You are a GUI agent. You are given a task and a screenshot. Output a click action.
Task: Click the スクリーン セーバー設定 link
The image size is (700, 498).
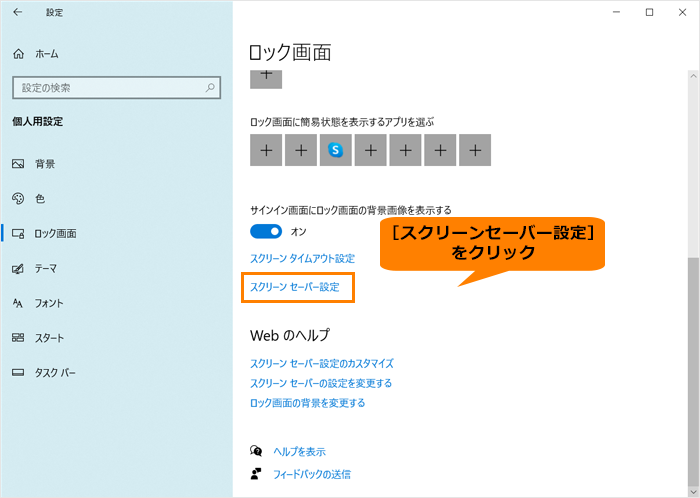click(x=295, y=287)
